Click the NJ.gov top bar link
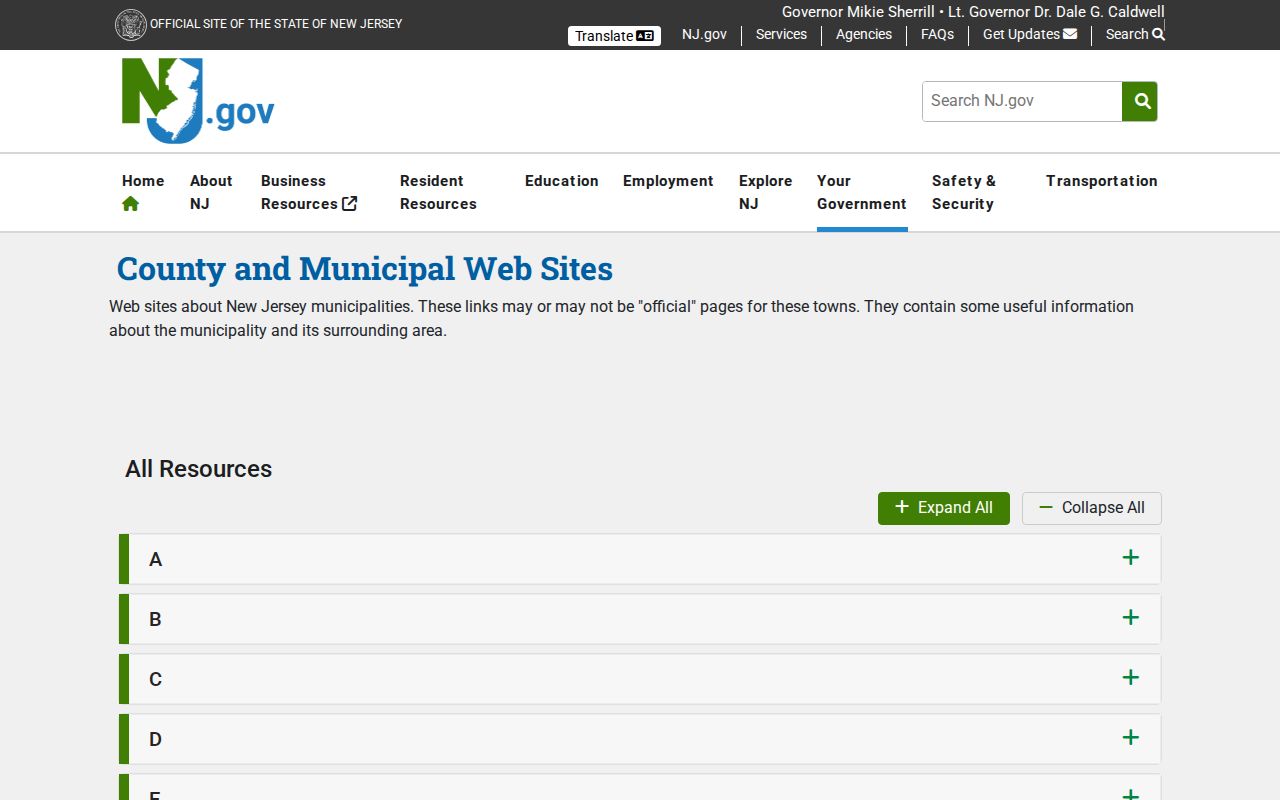Screen dimensions: 1280x800 tap(704, 34)
